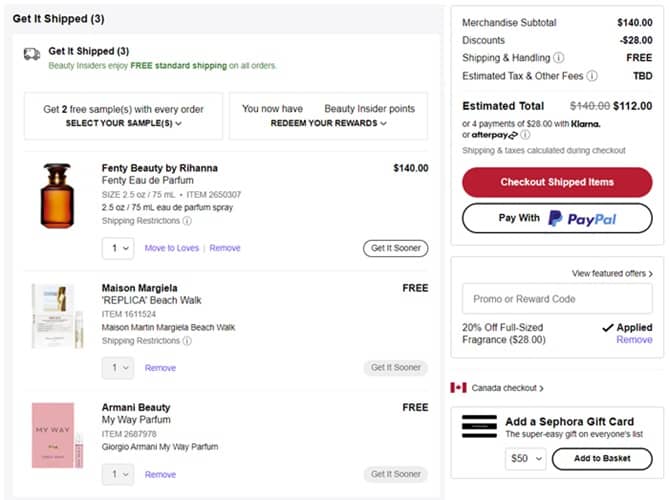Viewport: 669px width, 500px height.
Task: Click the Fenty Eau de Parfum bottle thumbnail
Action: pyautogui.click(x=57, y=196)
